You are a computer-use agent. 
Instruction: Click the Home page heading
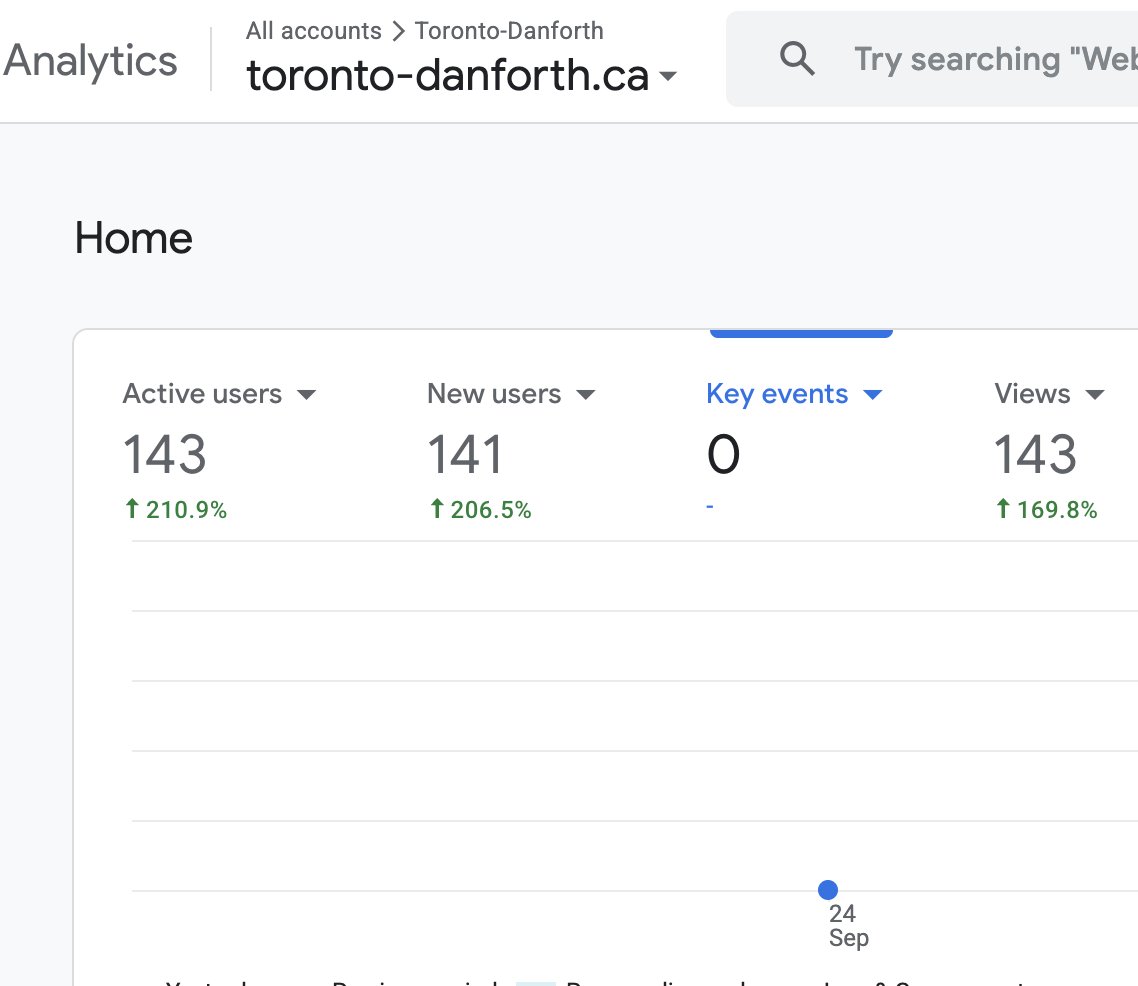point(134,238)
